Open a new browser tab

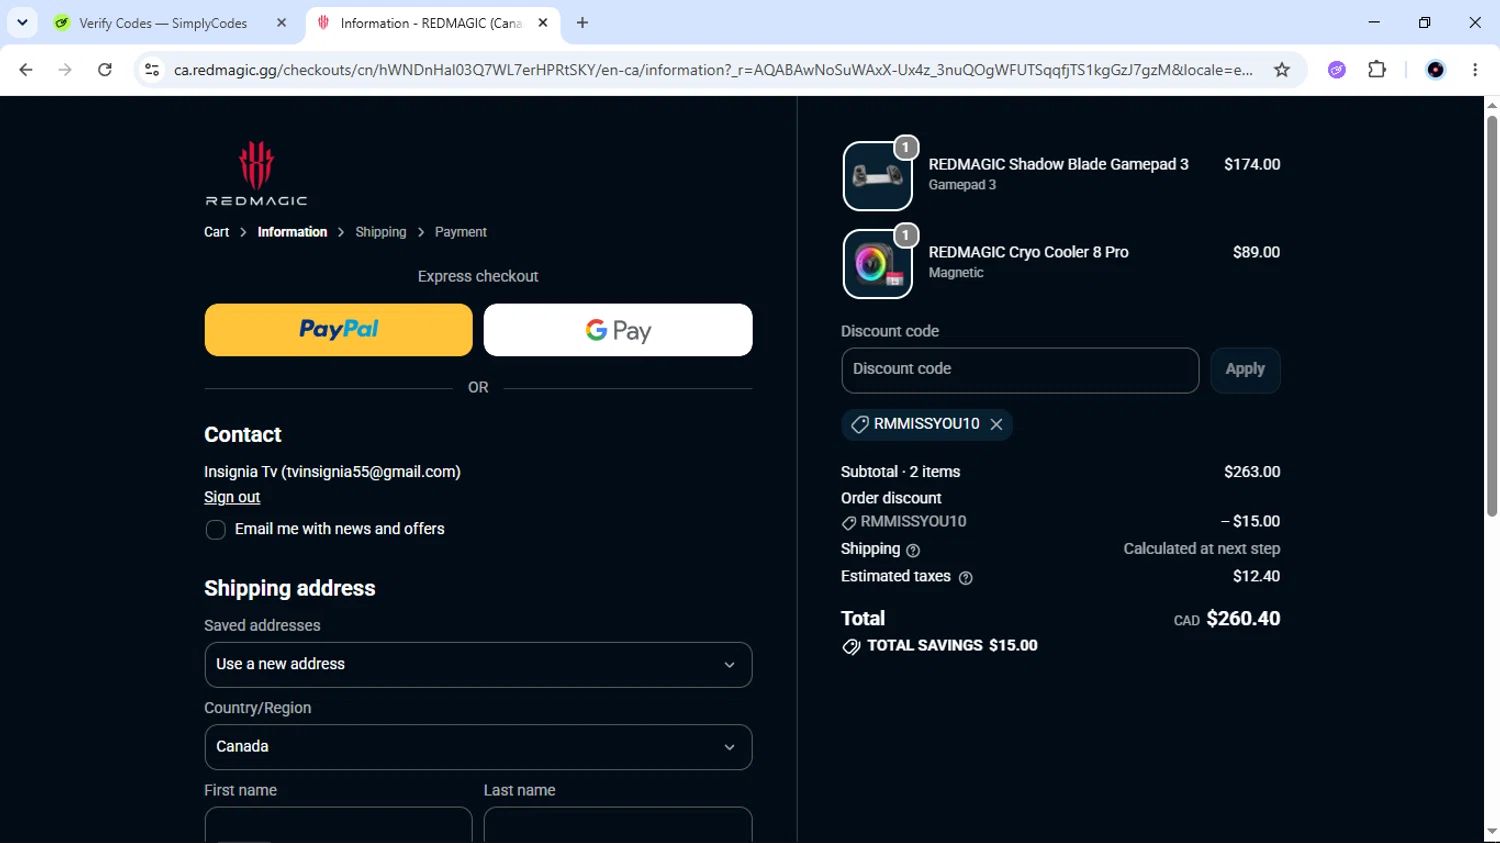click(x=582, y=23)
